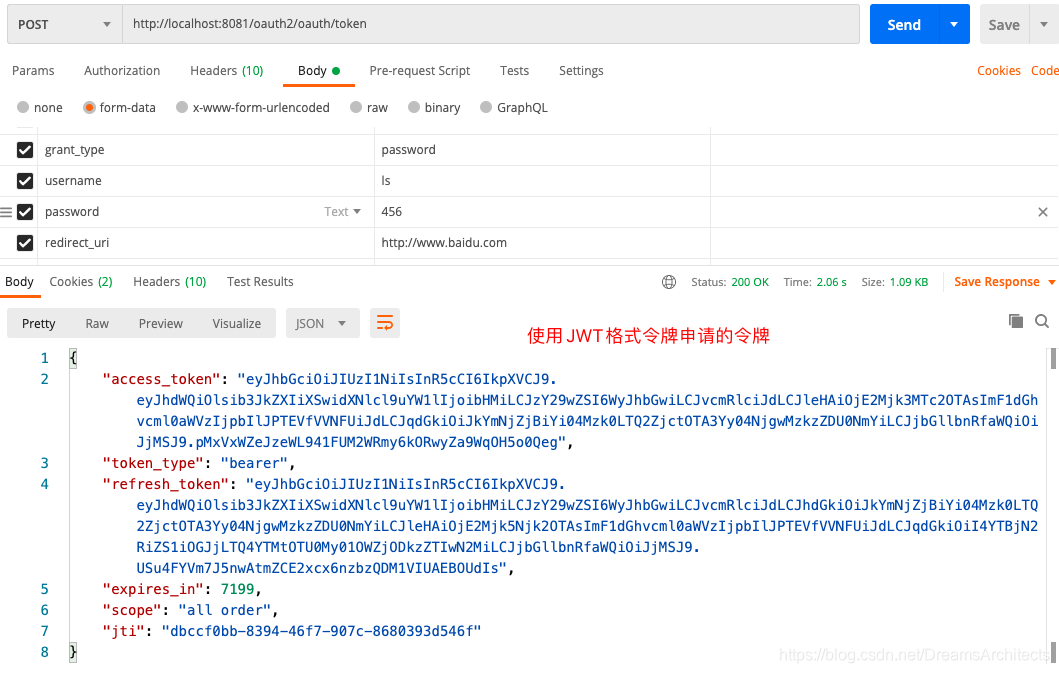Click the expires_in value 7199
The height and width of the screenshot is (673, 1059).
coord(237,589)
